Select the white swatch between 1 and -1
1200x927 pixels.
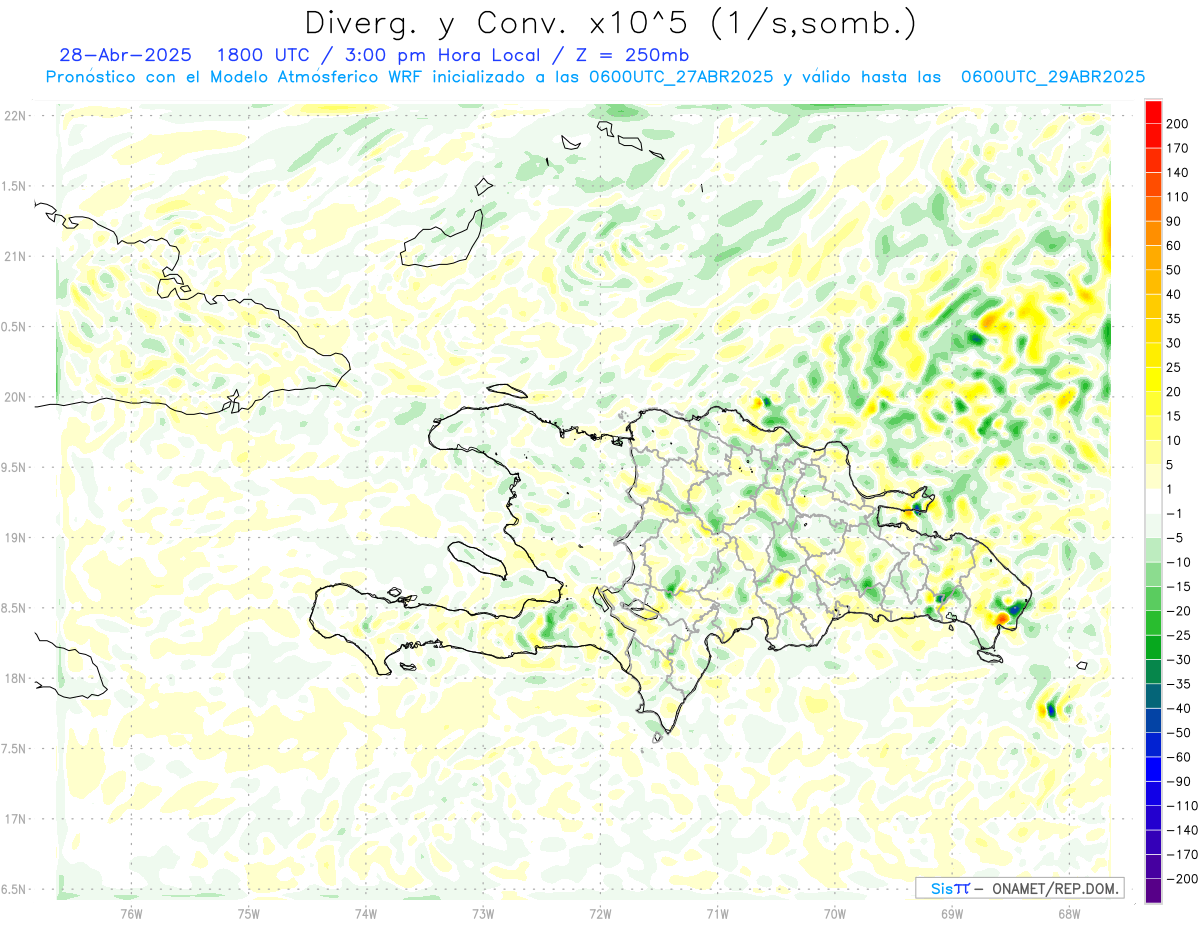pos(1153,502)
